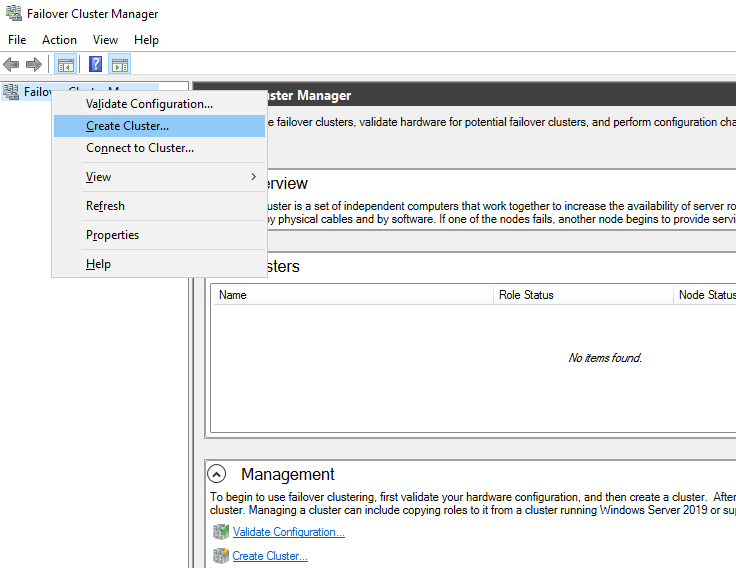Open the View menu in menu bar
The image size is (736, 568).
(x=105, y=40)
